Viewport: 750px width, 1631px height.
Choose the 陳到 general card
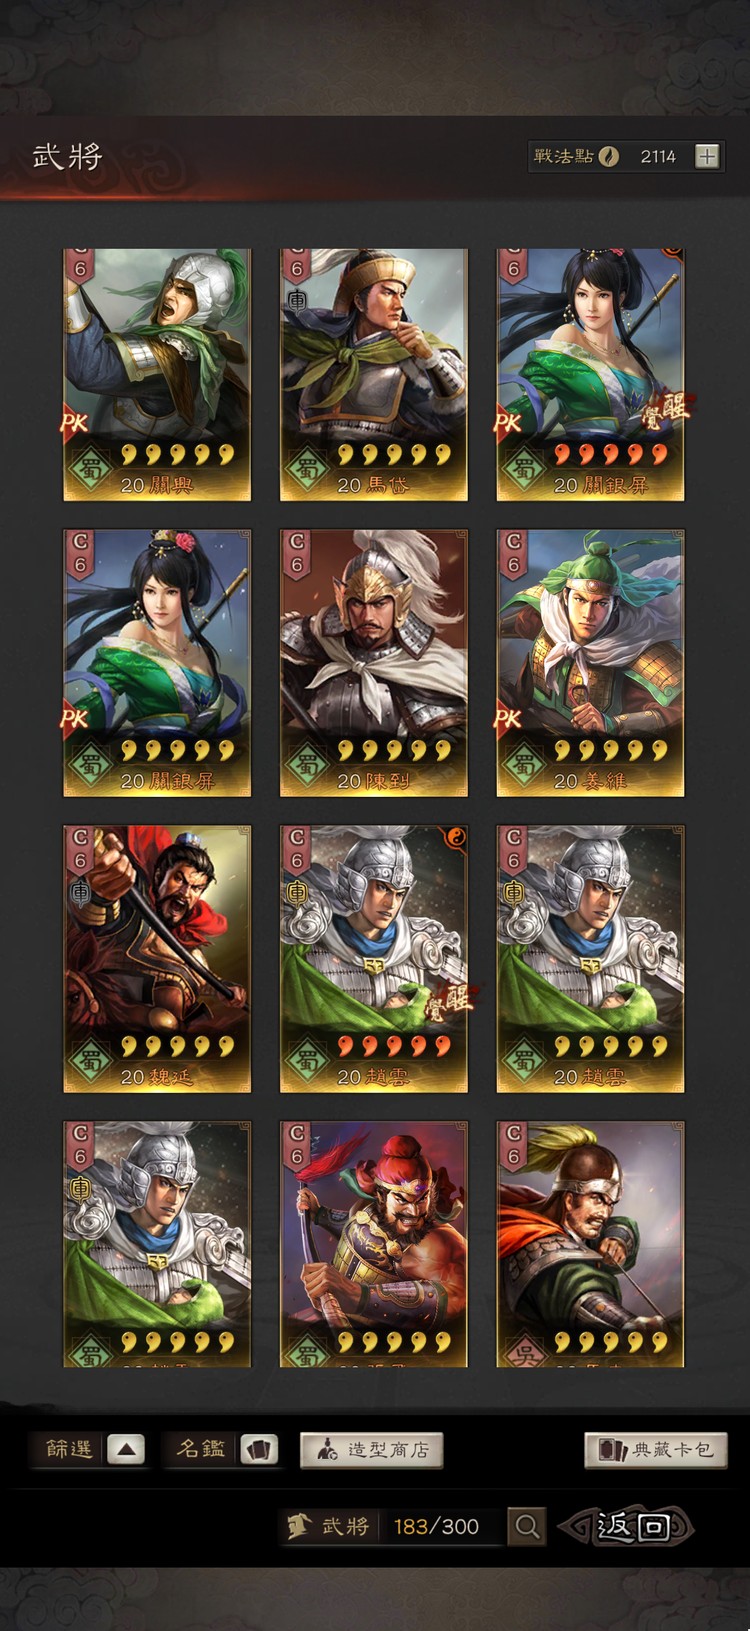coord(373,663)
